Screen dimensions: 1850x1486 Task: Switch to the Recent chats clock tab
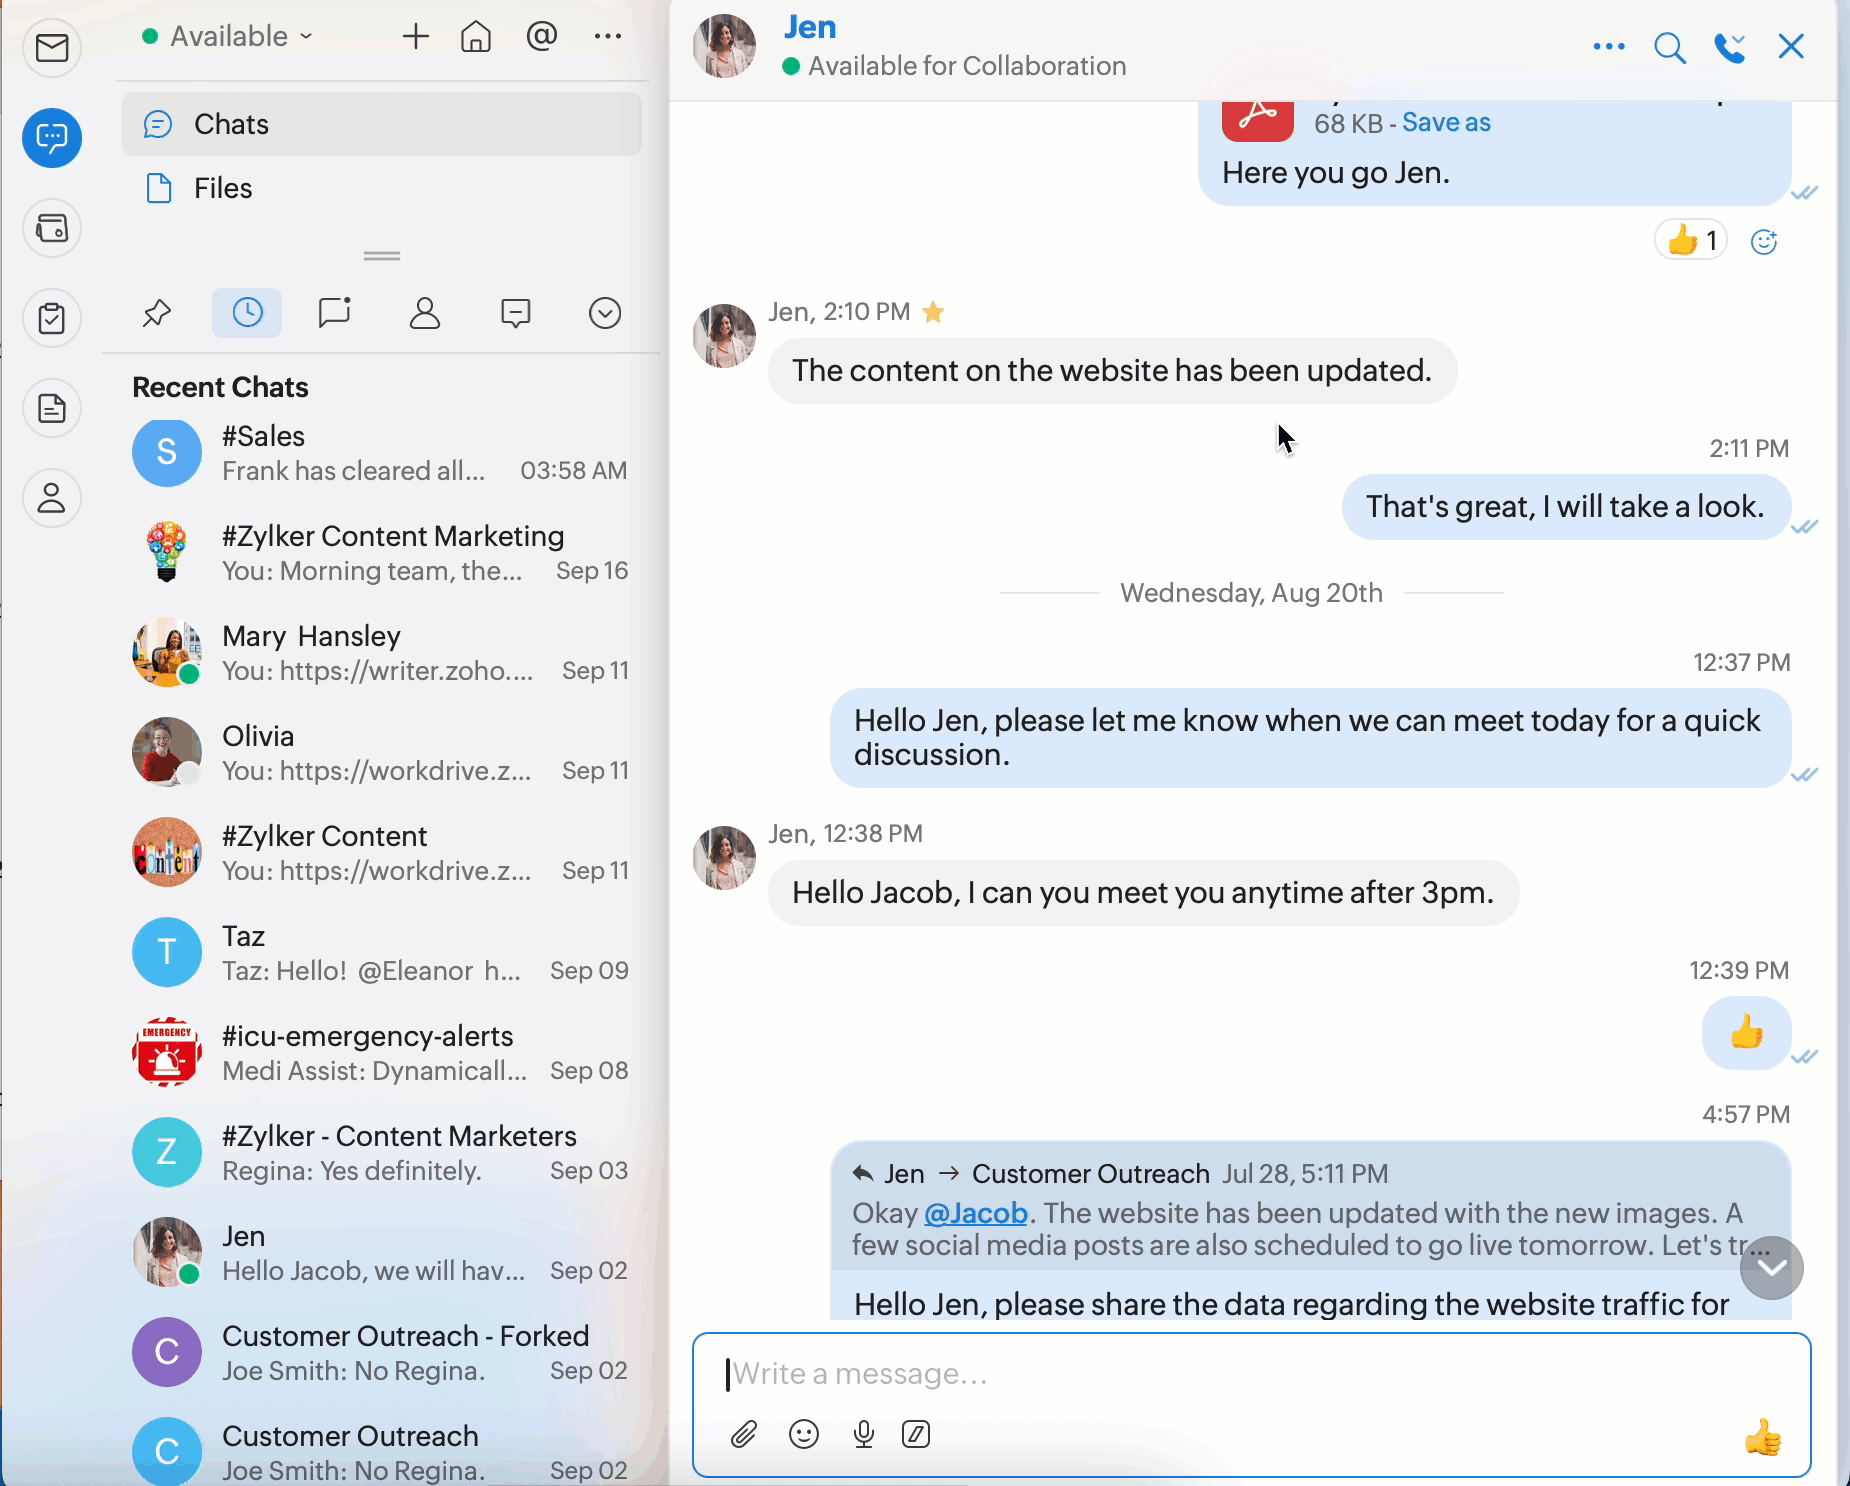(247, 313)
